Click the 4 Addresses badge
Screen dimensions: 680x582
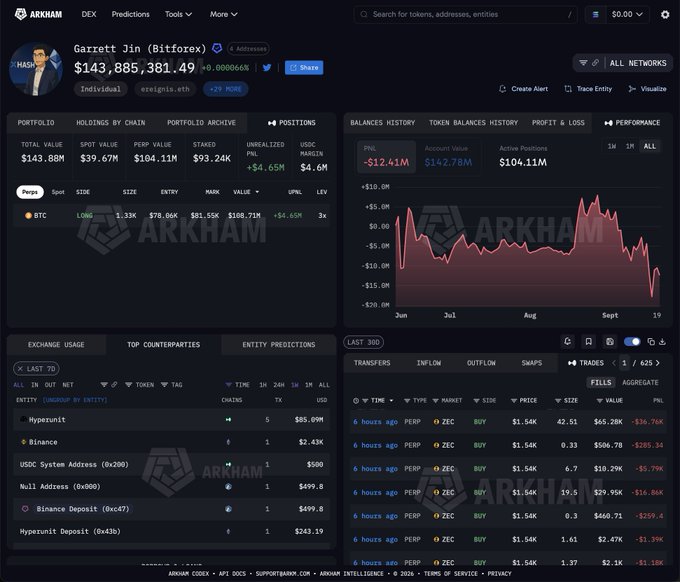[x=248, y=49]
